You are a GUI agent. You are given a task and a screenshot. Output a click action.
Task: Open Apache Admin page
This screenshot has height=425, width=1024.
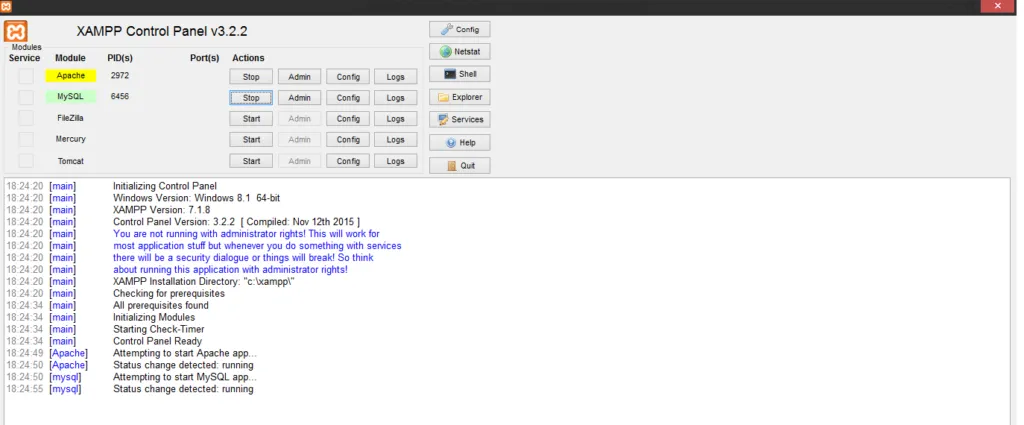point(300,76)
